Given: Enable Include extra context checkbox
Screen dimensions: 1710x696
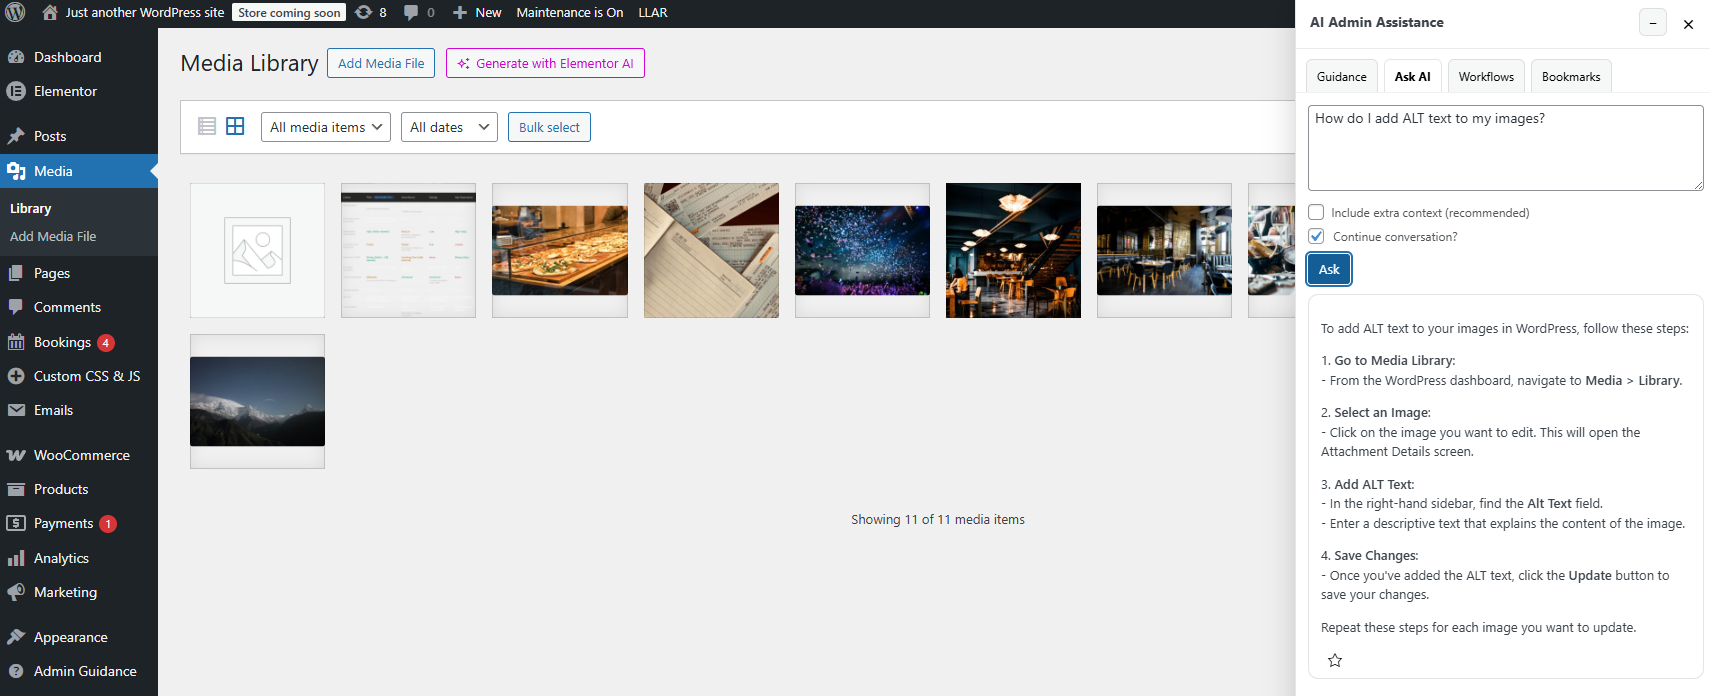Looking at the screenshot, I should [x=1316, y=212].
